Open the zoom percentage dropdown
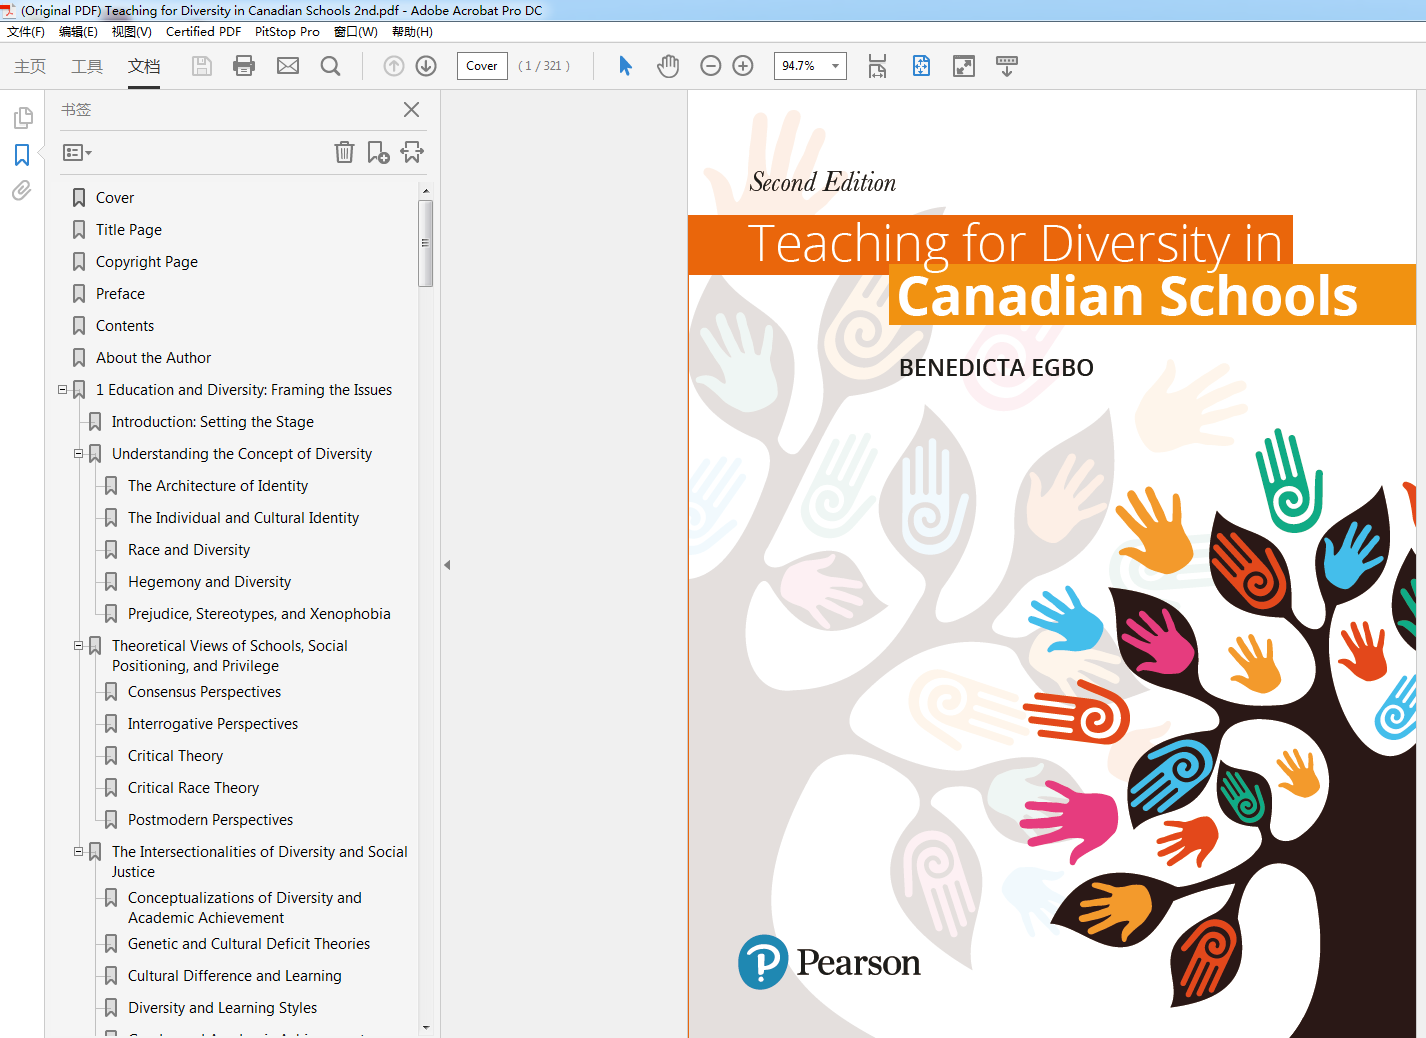Screen dimensions: 1426x1038 tap(835, 66)
